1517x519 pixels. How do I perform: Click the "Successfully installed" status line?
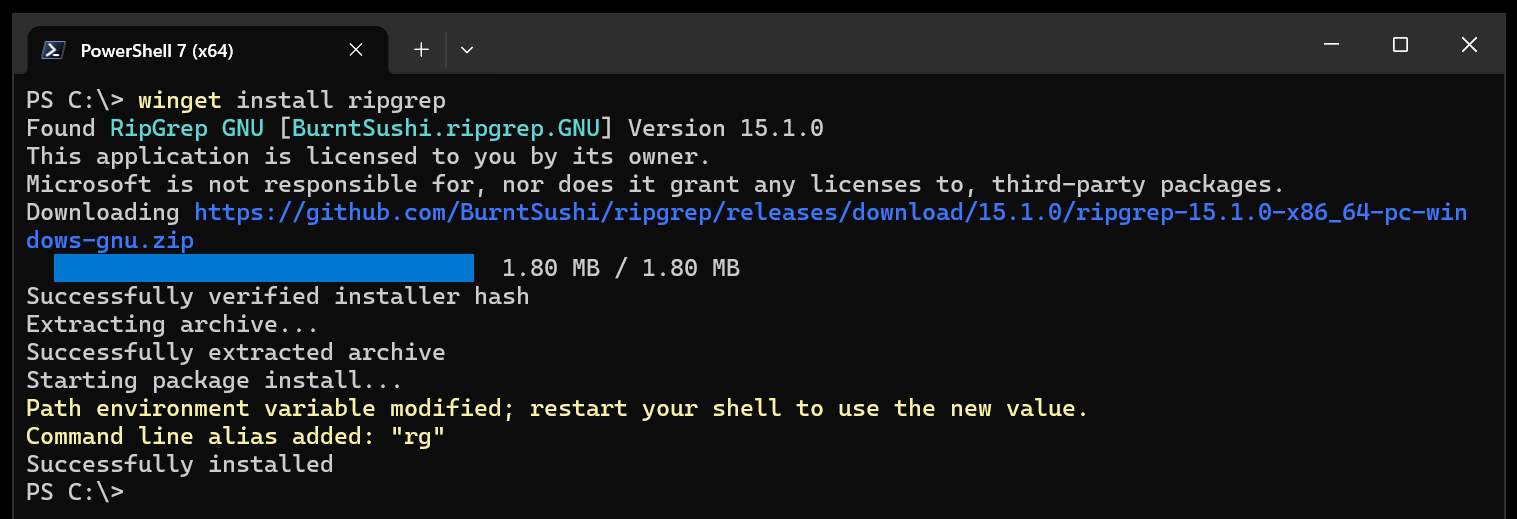(x=179, y=464)
